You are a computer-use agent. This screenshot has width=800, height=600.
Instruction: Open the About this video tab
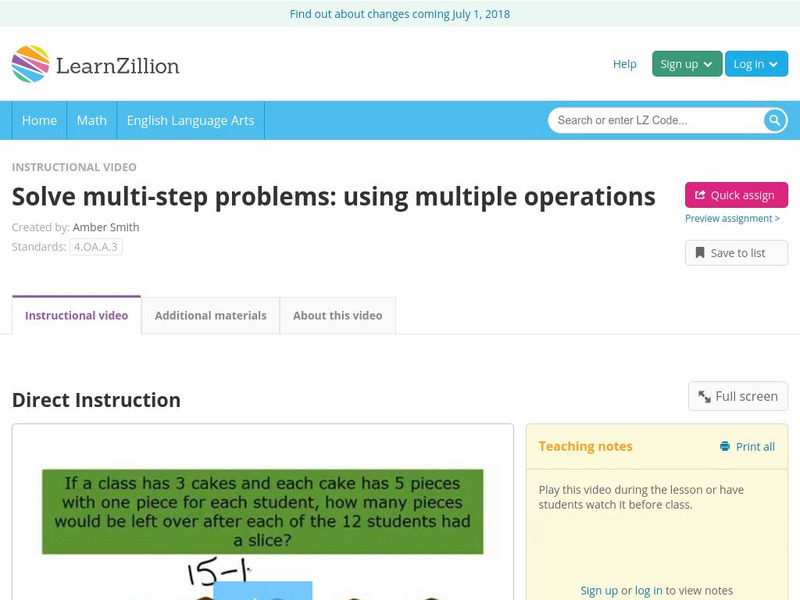pyautogui.click(x=337, y=315)
